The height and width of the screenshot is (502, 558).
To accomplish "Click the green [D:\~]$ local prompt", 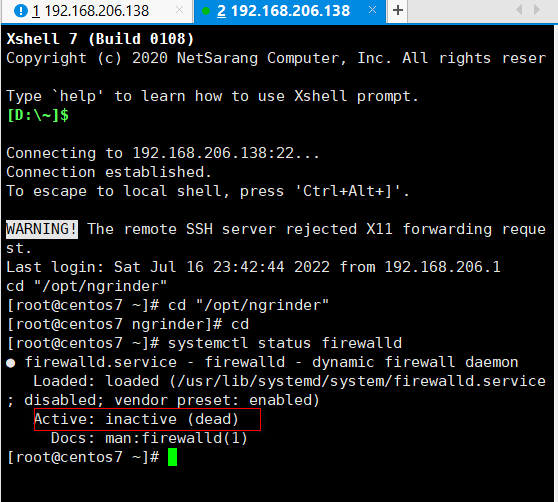I will click(x=38, y=115).
